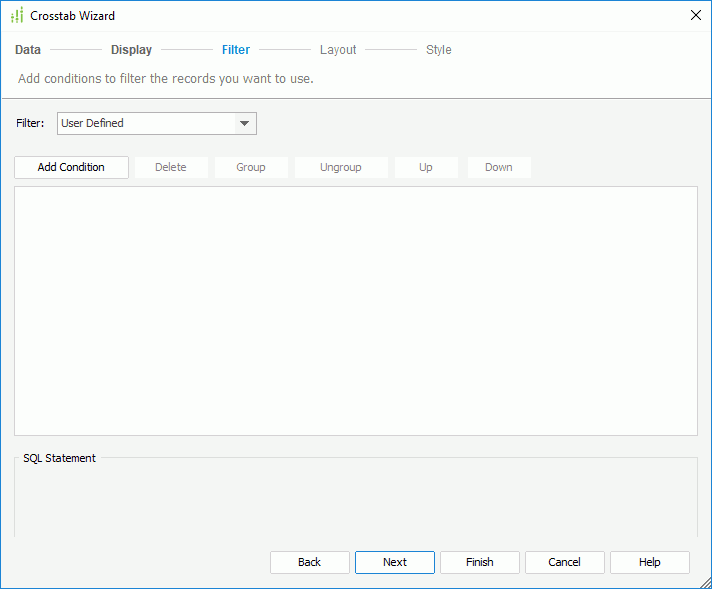Click Finish to complete the wizard
712x589 pixels.
point(480,562)
